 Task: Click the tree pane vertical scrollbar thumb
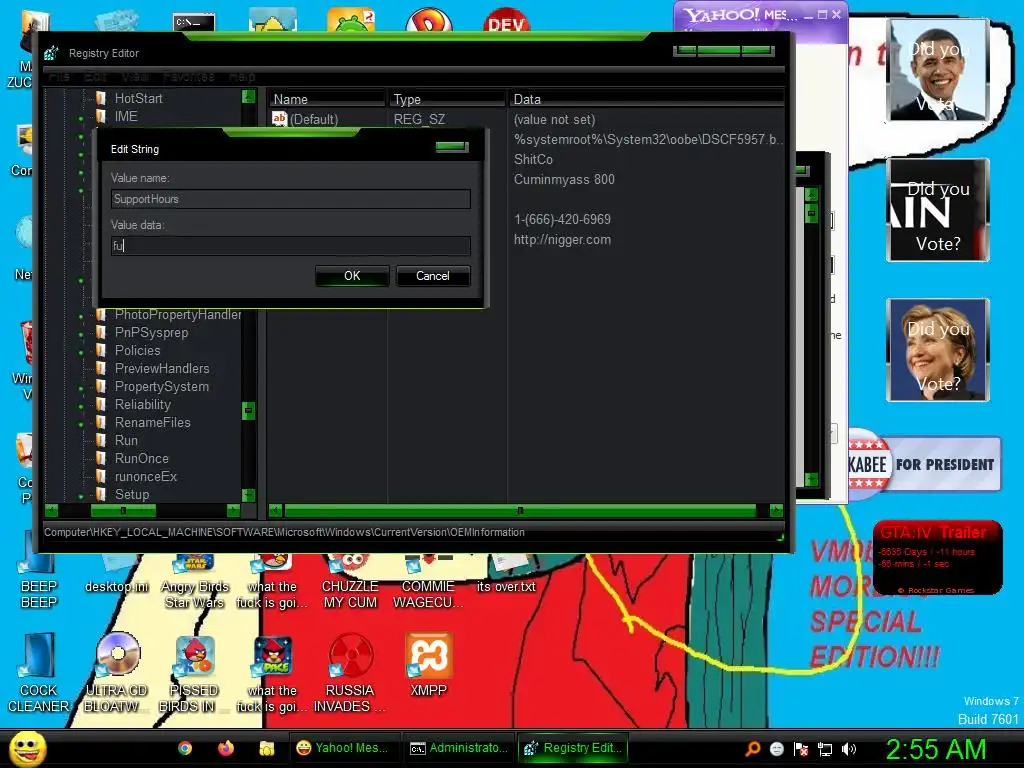(248, 411)
